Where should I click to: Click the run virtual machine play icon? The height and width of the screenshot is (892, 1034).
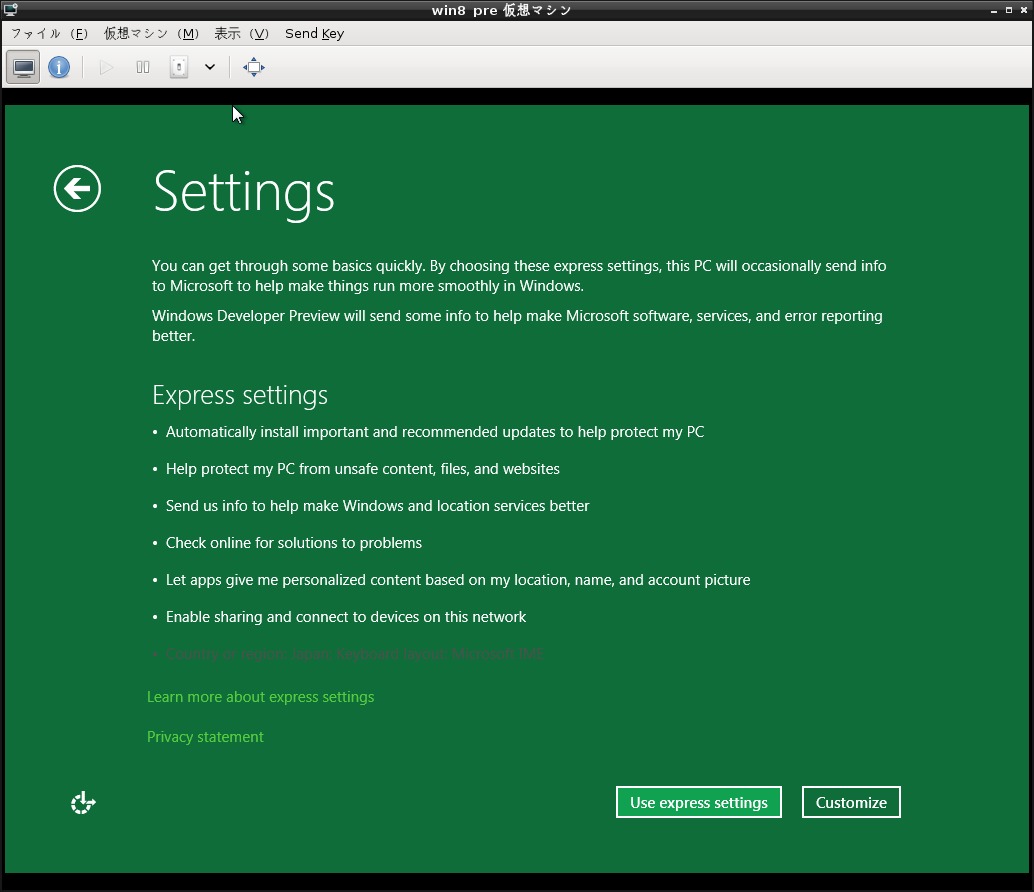[106, 67]
